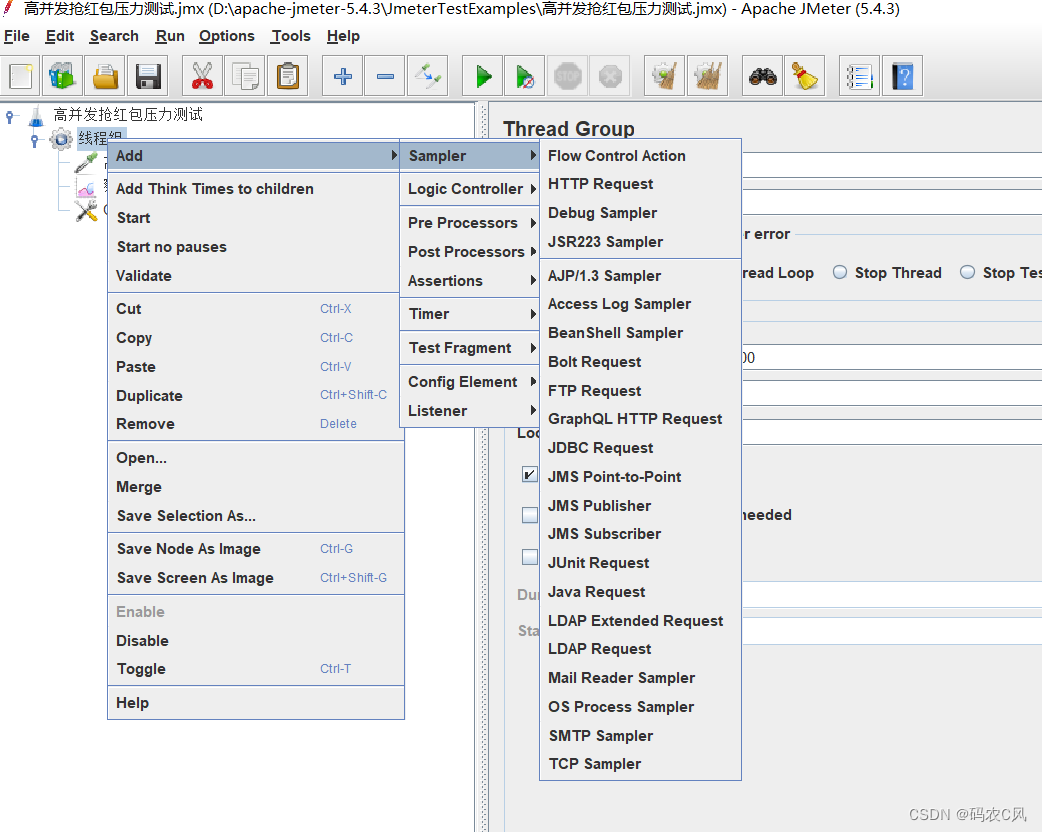This screenshot has height=832, width=1042.
Task: Click the Copy toolbar icon
Action: pyautogui.click(x=245, y=76)
